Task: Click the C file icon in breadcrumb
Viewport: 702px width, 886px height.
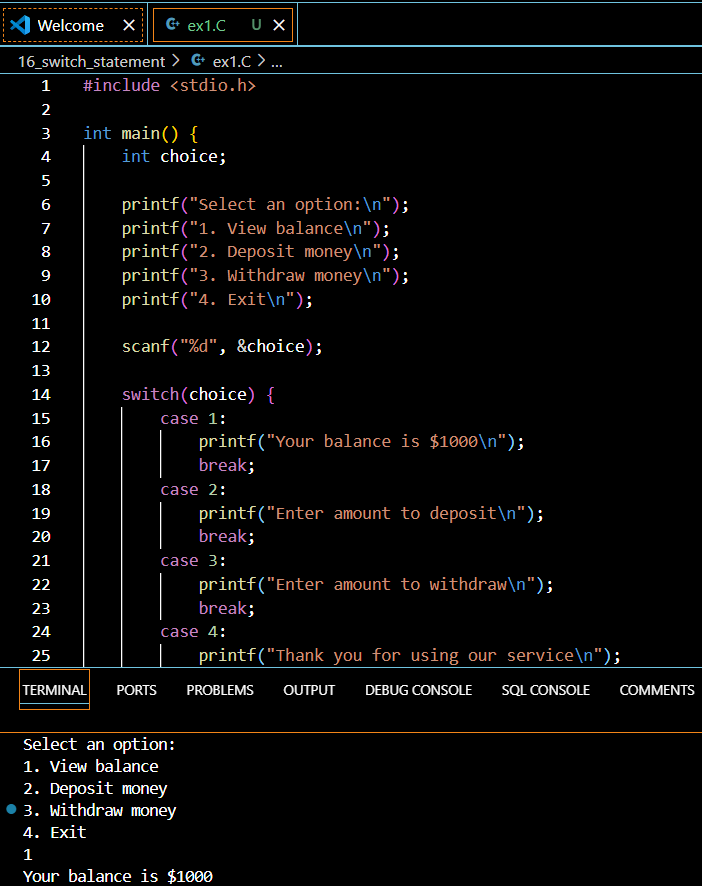Action: point(198,61)
